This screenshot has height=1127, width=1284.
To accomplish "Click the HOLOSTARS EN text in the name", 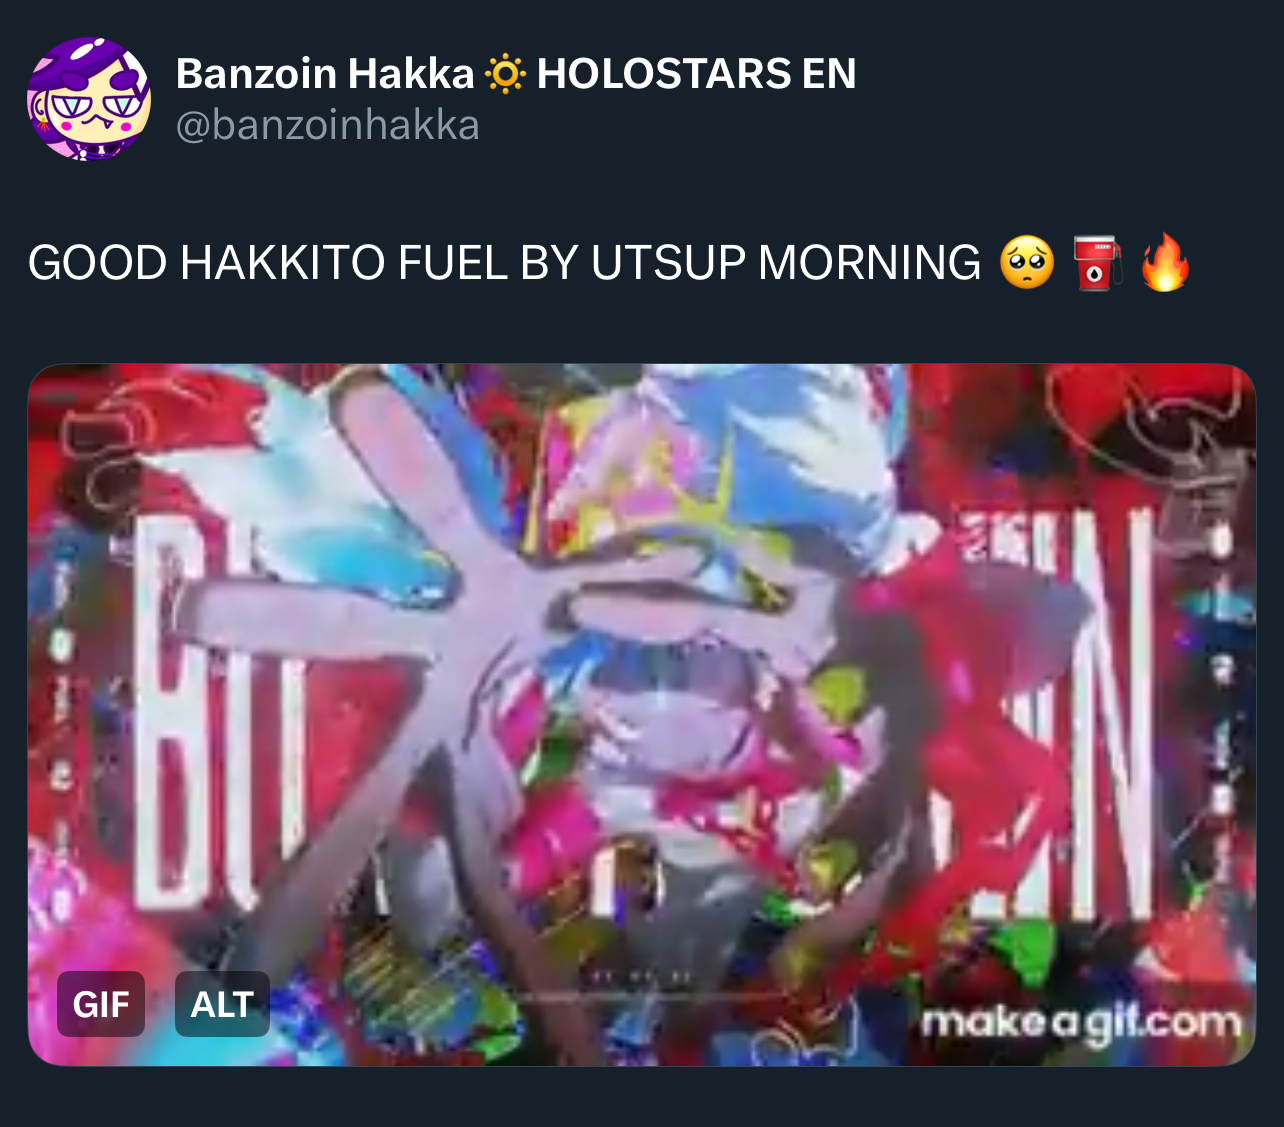I will point(696,74).
